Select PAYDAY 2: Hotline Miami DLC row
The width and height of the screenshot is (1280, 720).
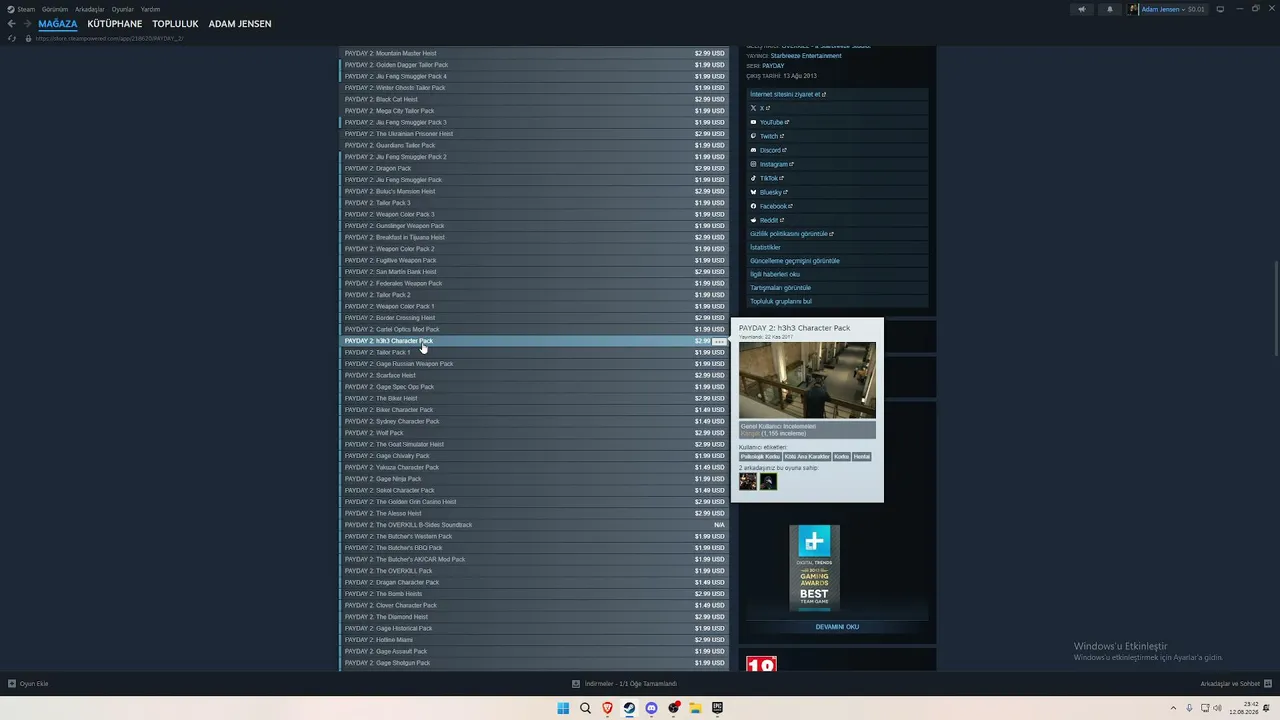(x=535, y=640)
